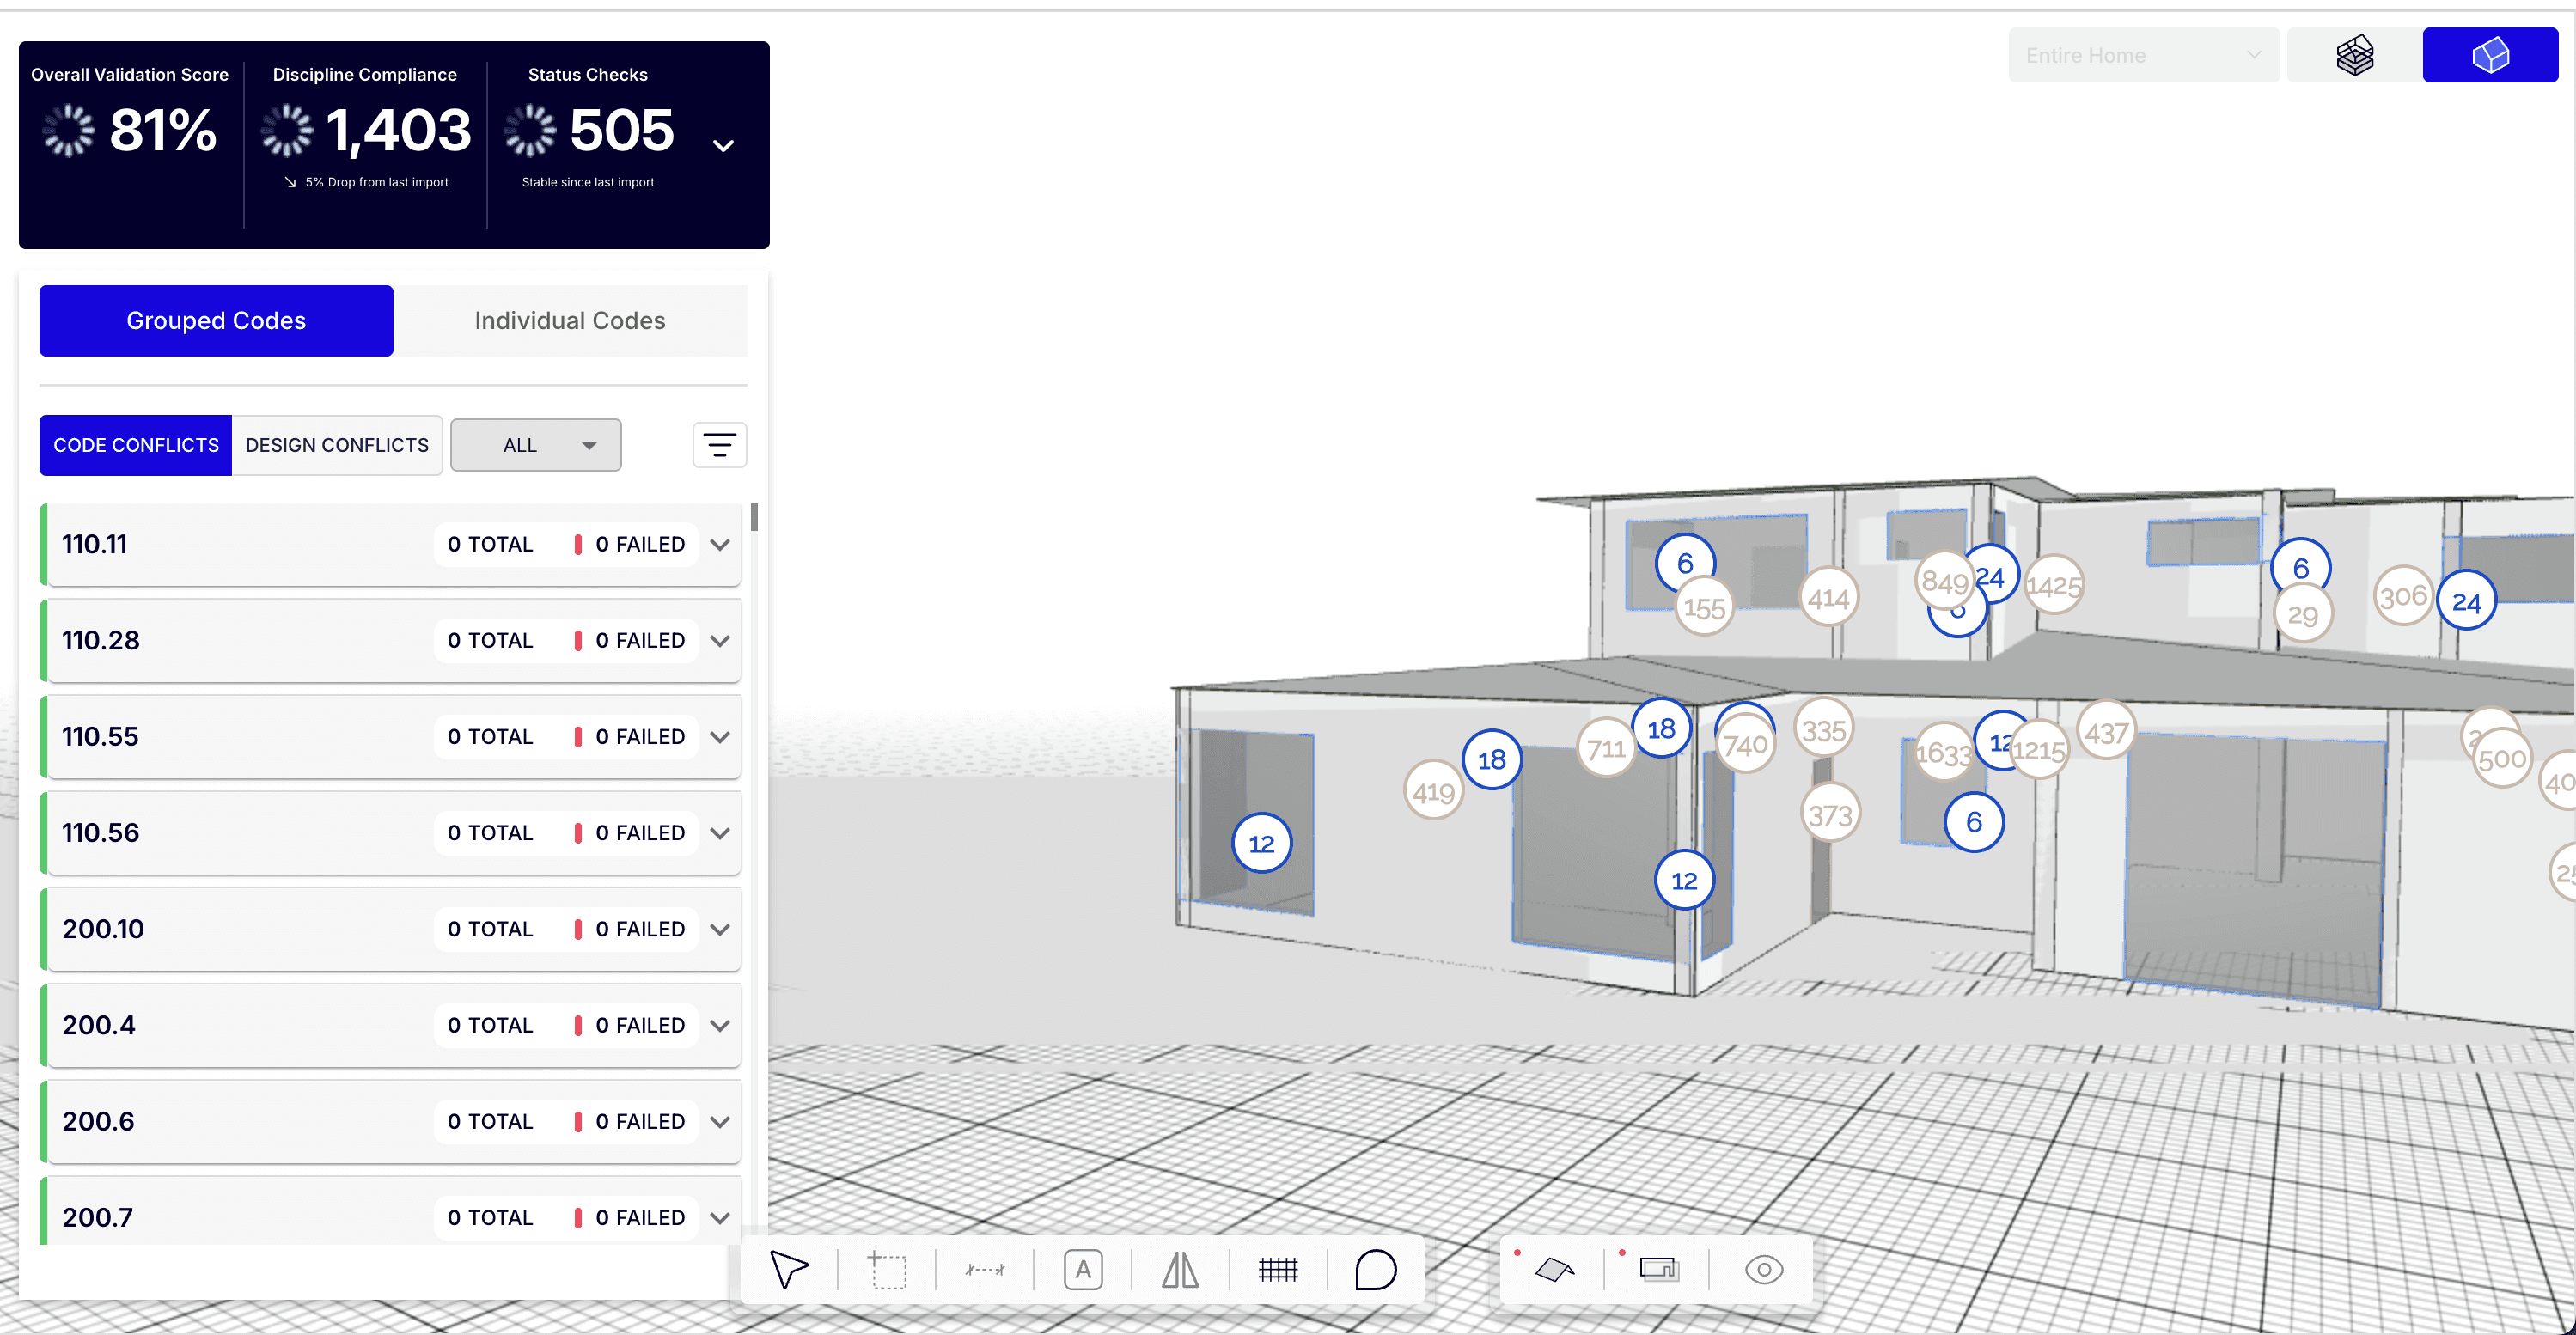
Task: Select the text annotation tool
Action: [1083, 1269]
